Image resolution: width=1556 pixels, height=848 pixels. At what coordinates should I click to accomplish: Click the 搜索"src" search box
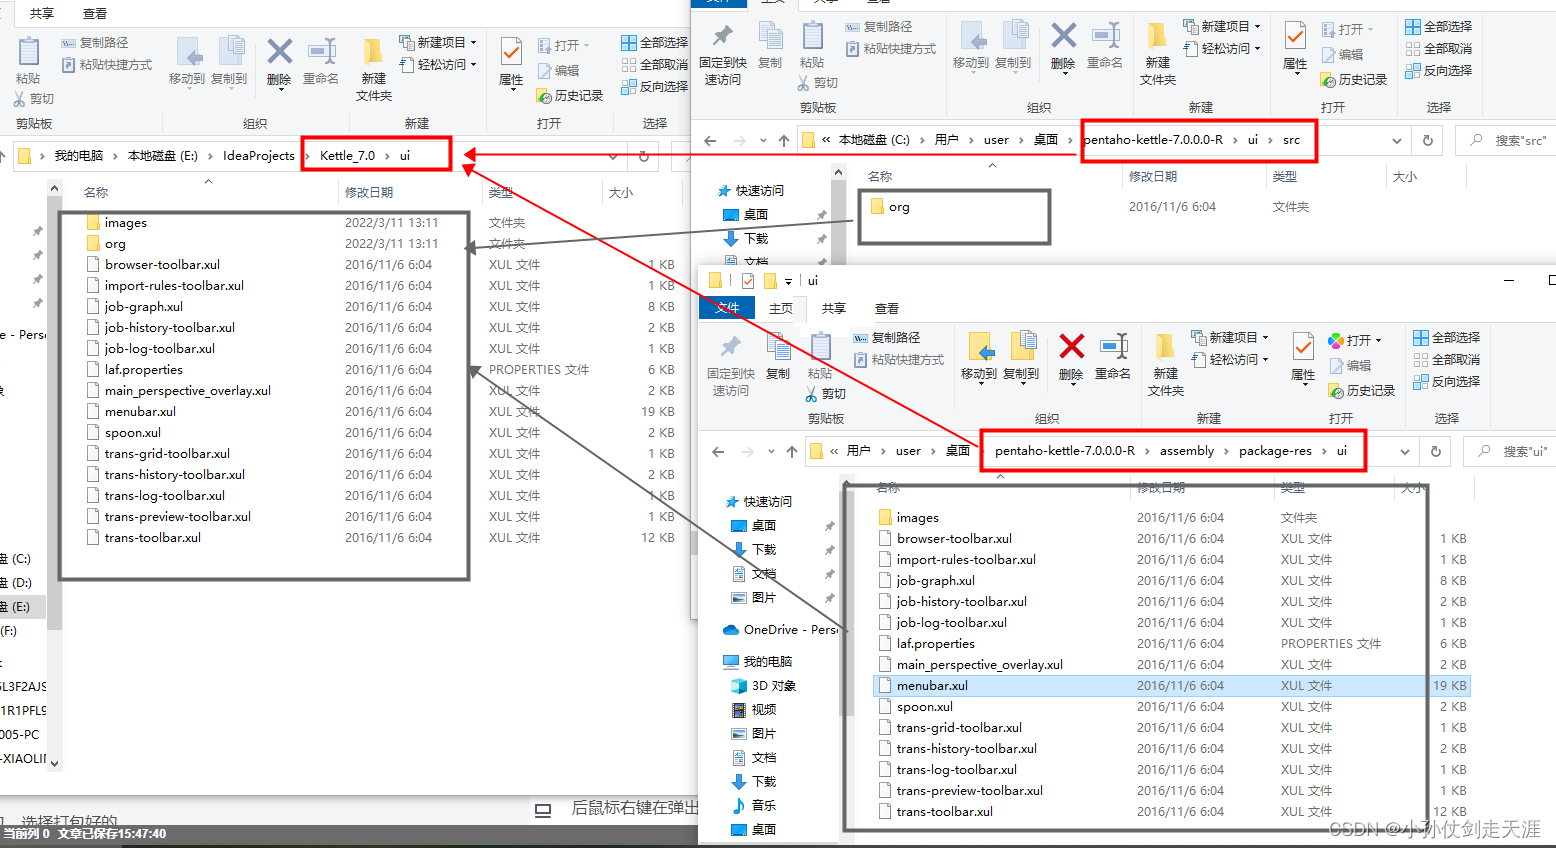(x=1505, y=141)
